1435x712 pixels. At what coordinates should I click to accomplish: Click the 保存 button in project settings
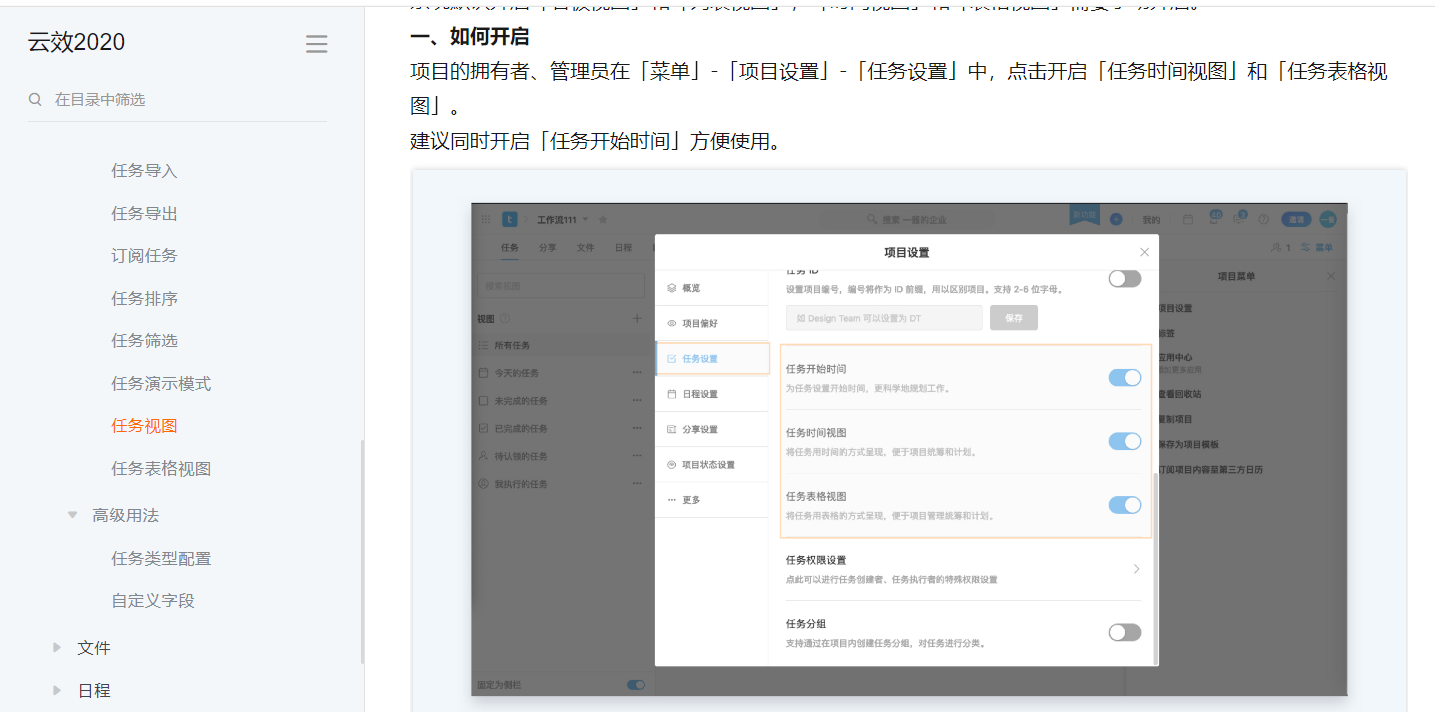(x=1013, y=316)
